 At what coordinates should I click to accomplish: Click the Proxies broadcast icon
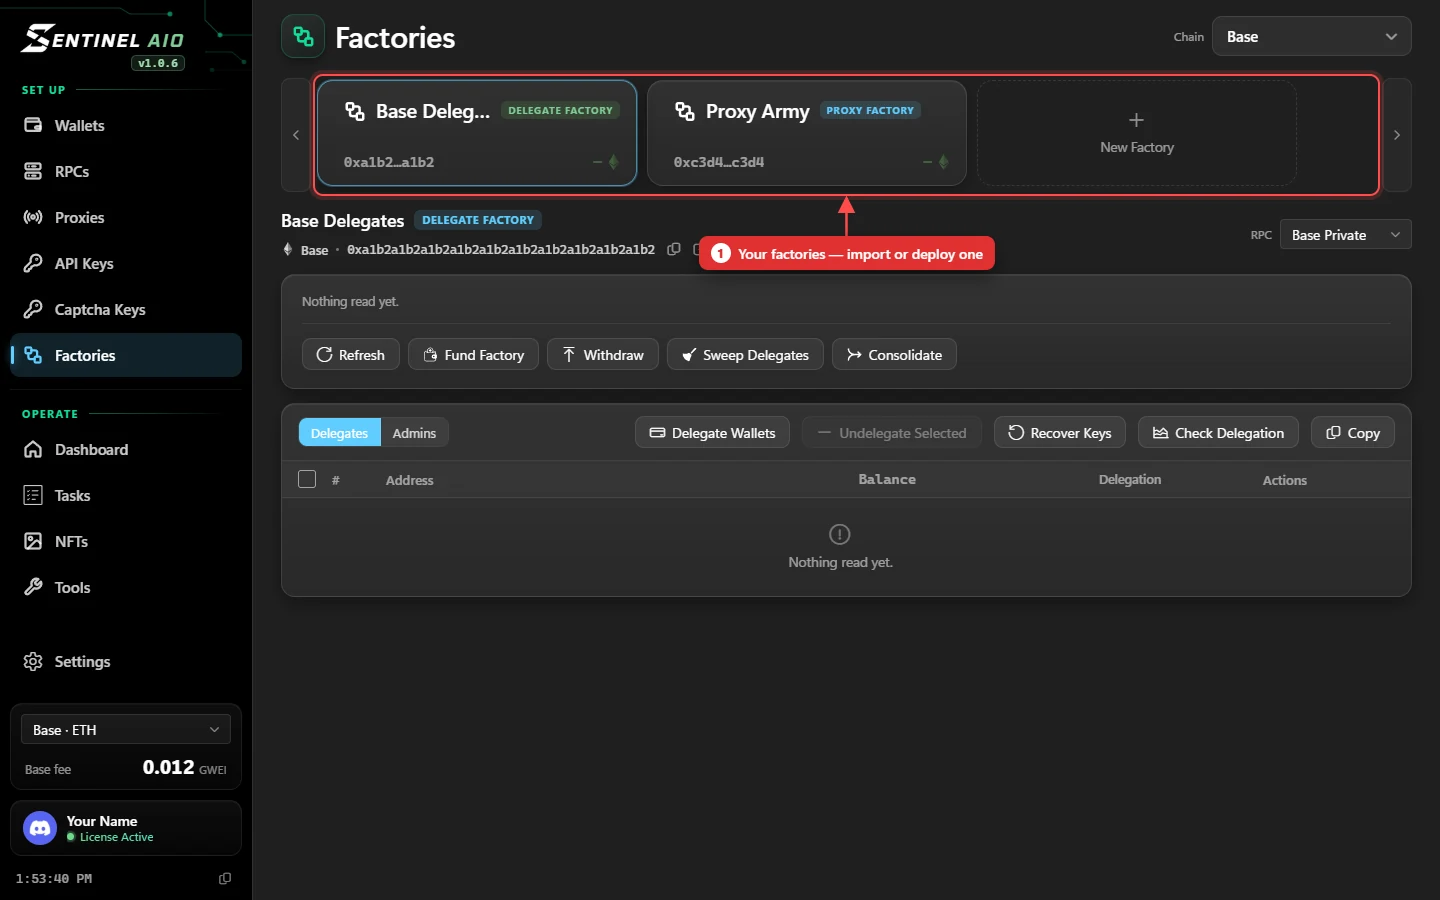33,218
